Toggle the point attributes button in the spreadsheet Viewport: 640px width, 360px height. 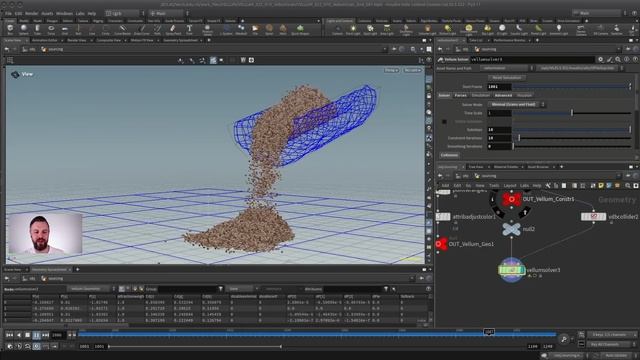tap(121, 289)
